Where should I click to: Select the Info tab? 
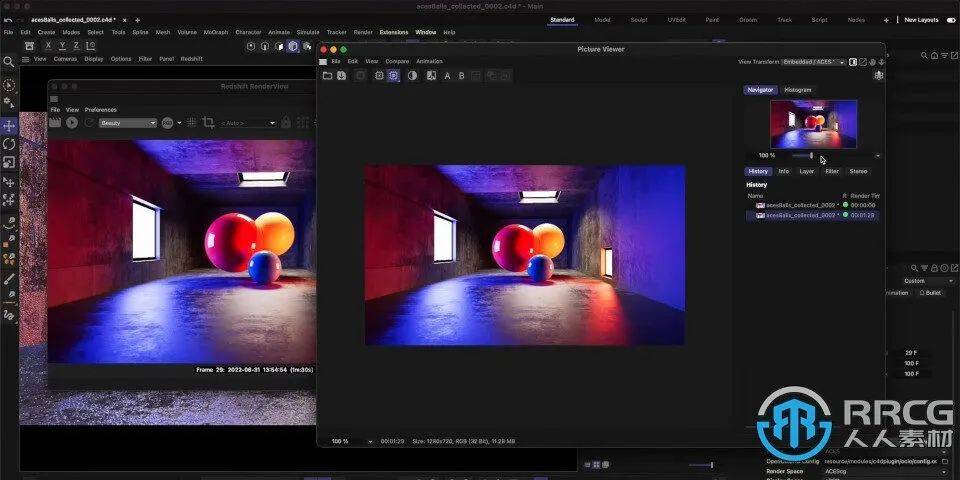[784, 171]
